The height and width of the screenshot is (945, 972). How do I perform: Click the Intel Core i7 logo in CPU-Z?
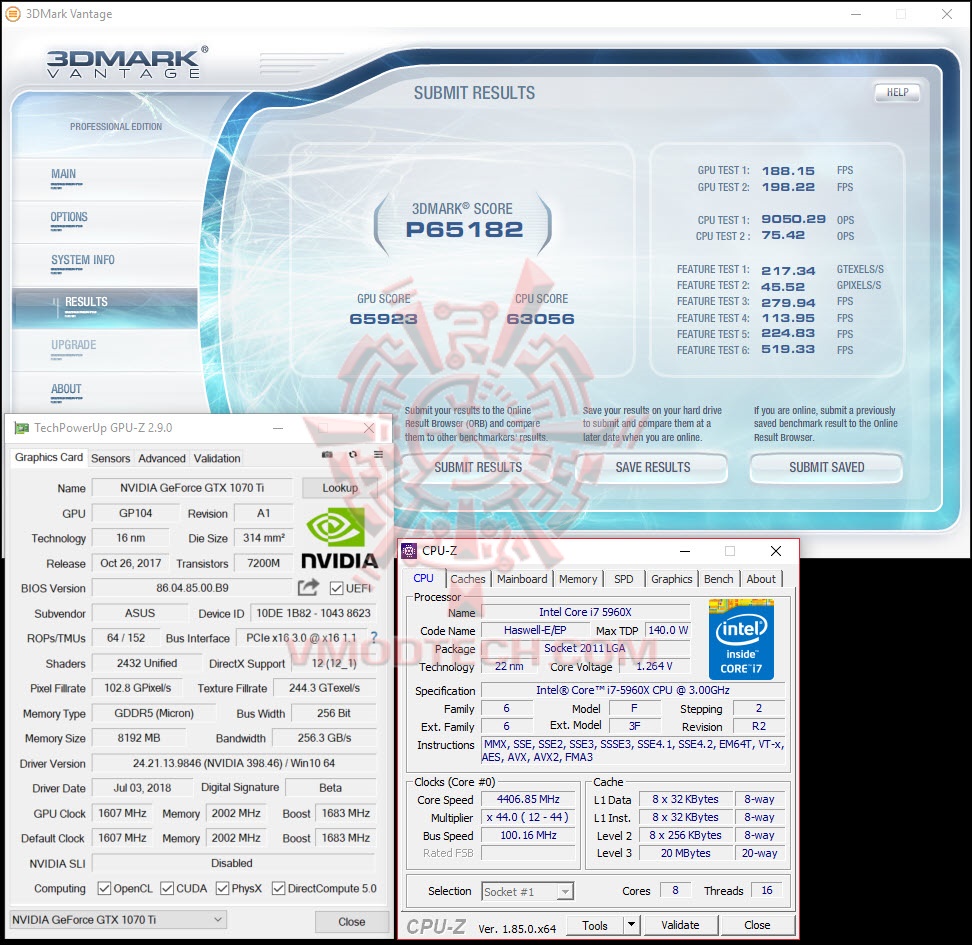(741, 639)
